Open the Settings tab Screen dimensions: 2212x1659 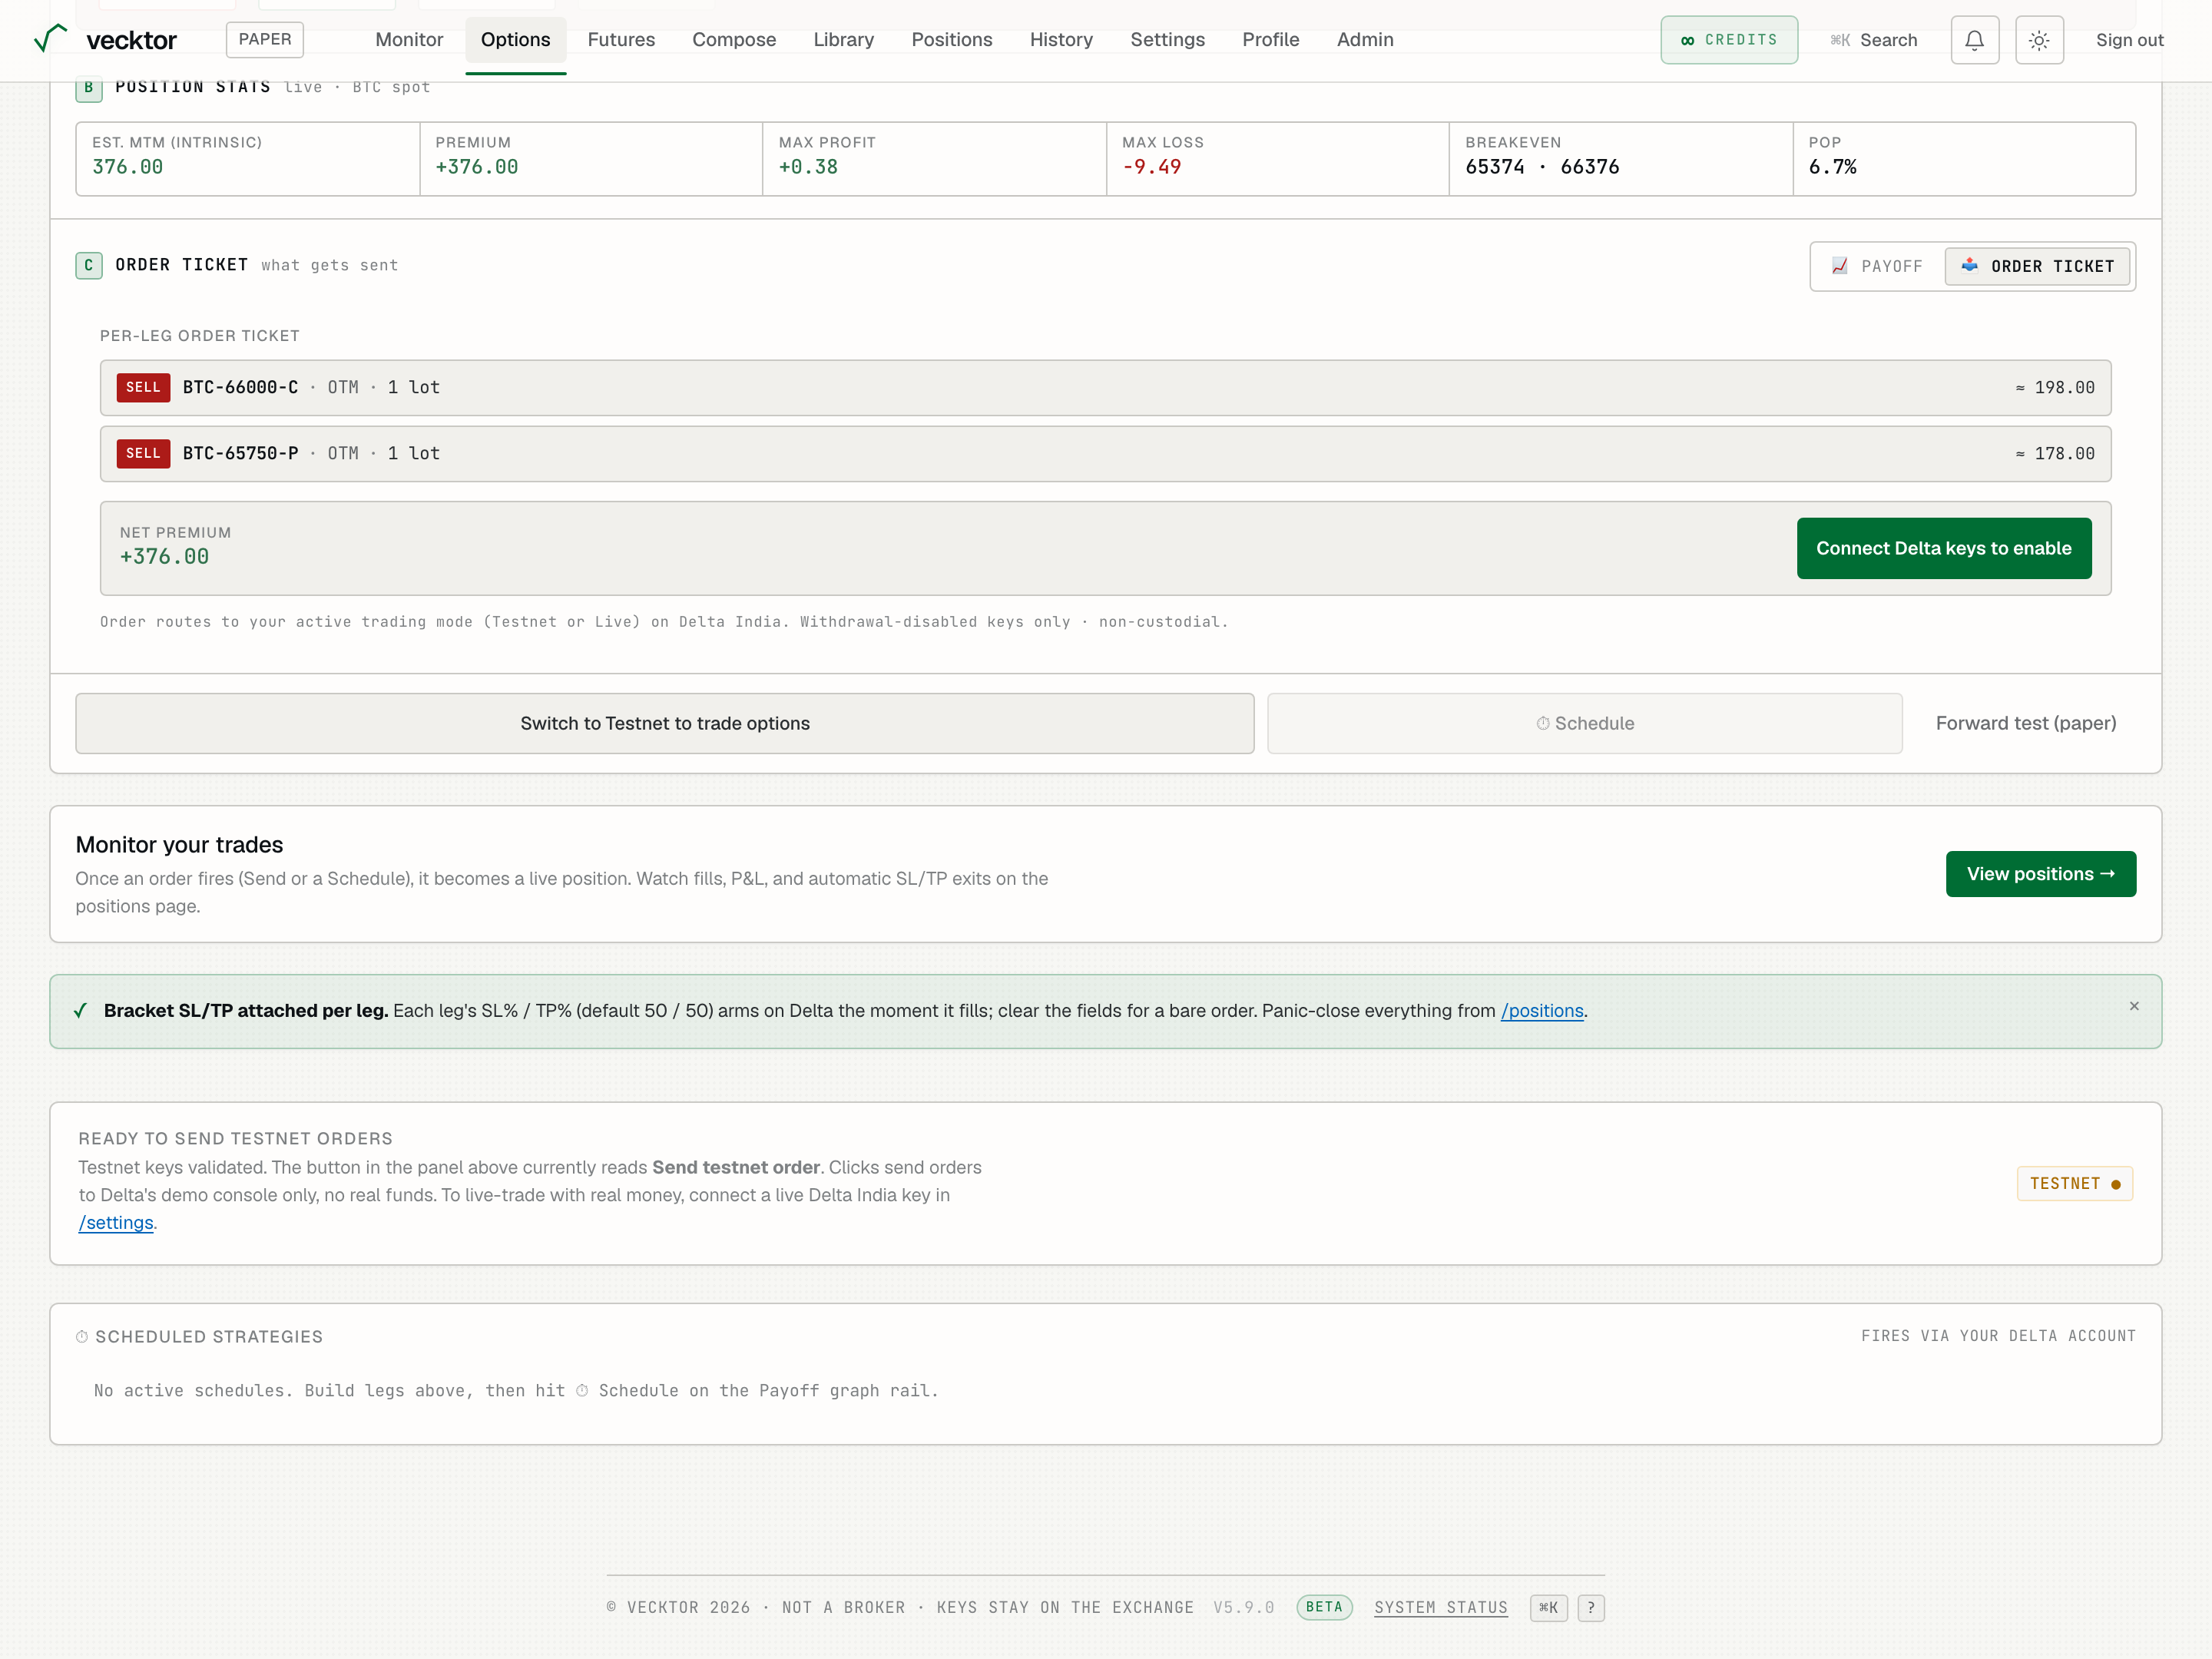coord(1167,40)
